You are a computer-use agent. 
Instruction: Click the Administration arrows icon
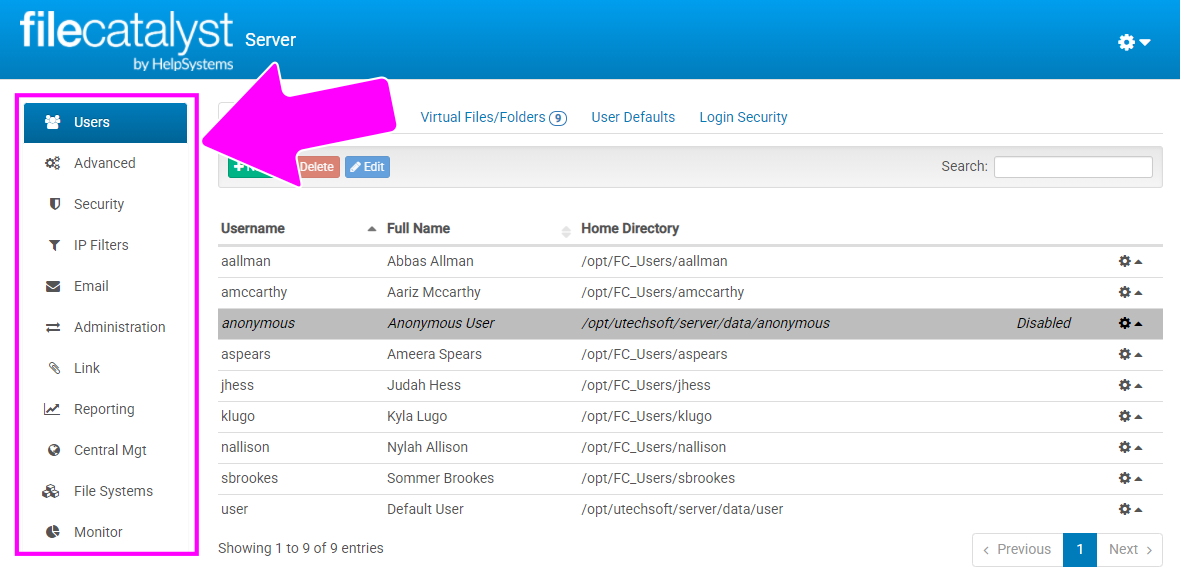[53, 327]
